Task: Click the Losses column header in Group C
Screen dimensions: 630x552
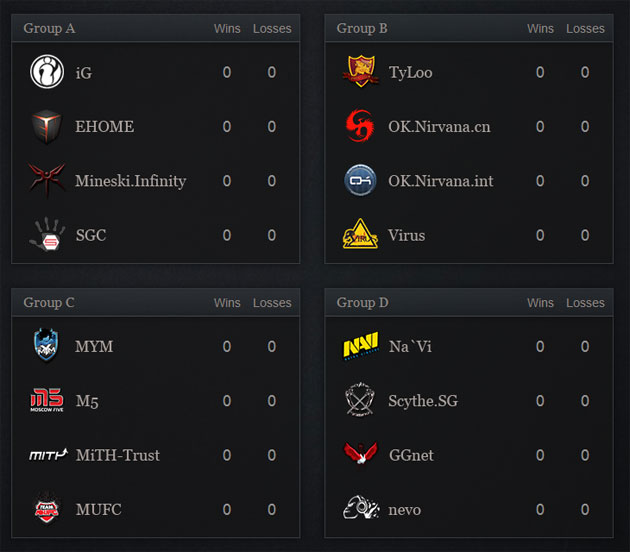Action: [272, 302]
